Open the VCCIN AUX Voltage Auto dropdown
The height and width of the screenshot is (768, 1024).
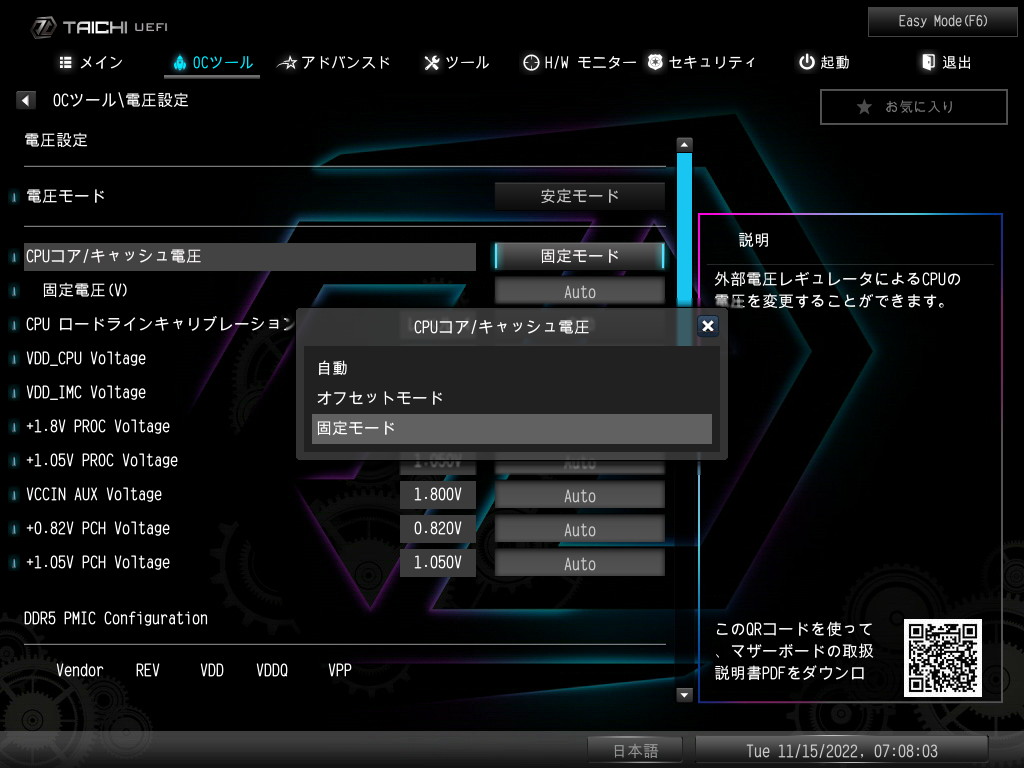point(579,496)
